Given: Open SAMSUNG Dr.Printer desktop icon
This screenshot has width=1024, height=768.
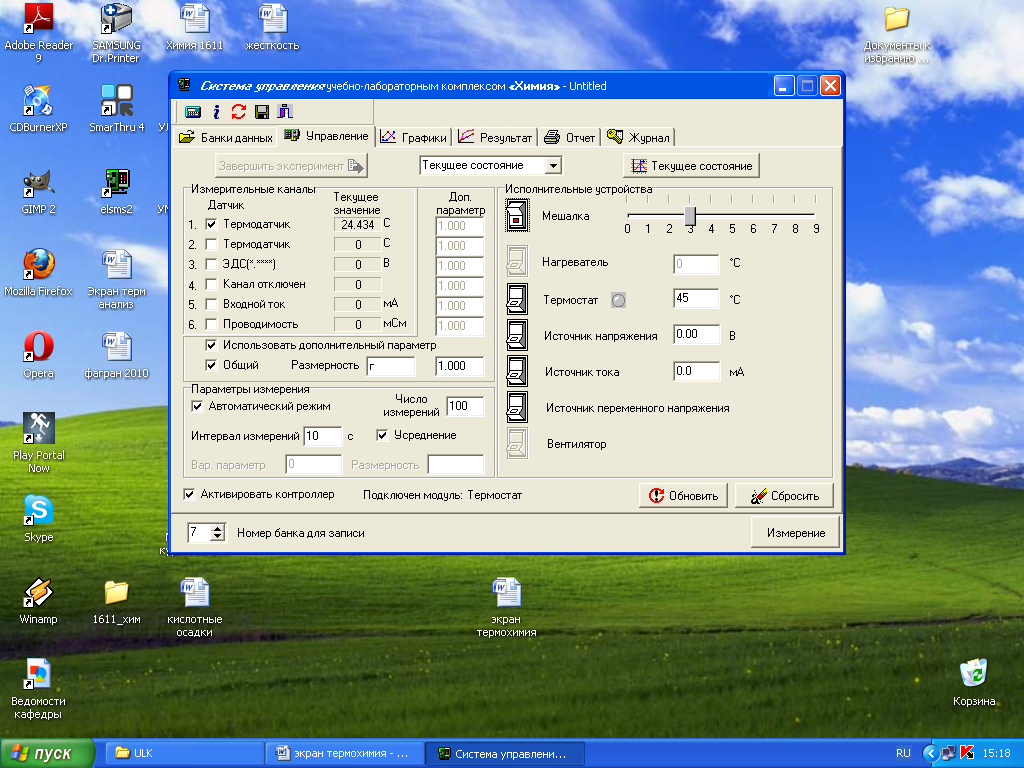Looking at the screenshot, I should coord(116,33).
